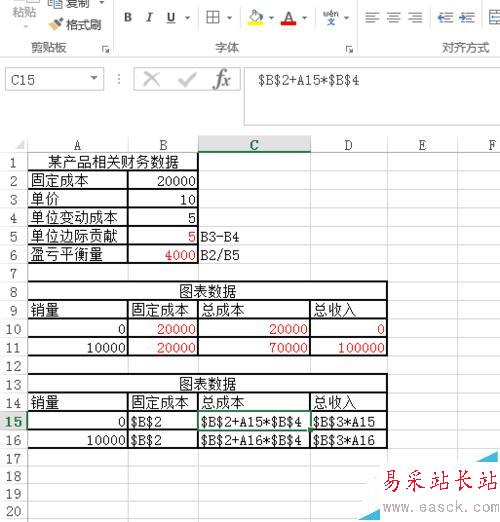Select cell 单位变动成本

pyautogui.click(x=78, y=218)
